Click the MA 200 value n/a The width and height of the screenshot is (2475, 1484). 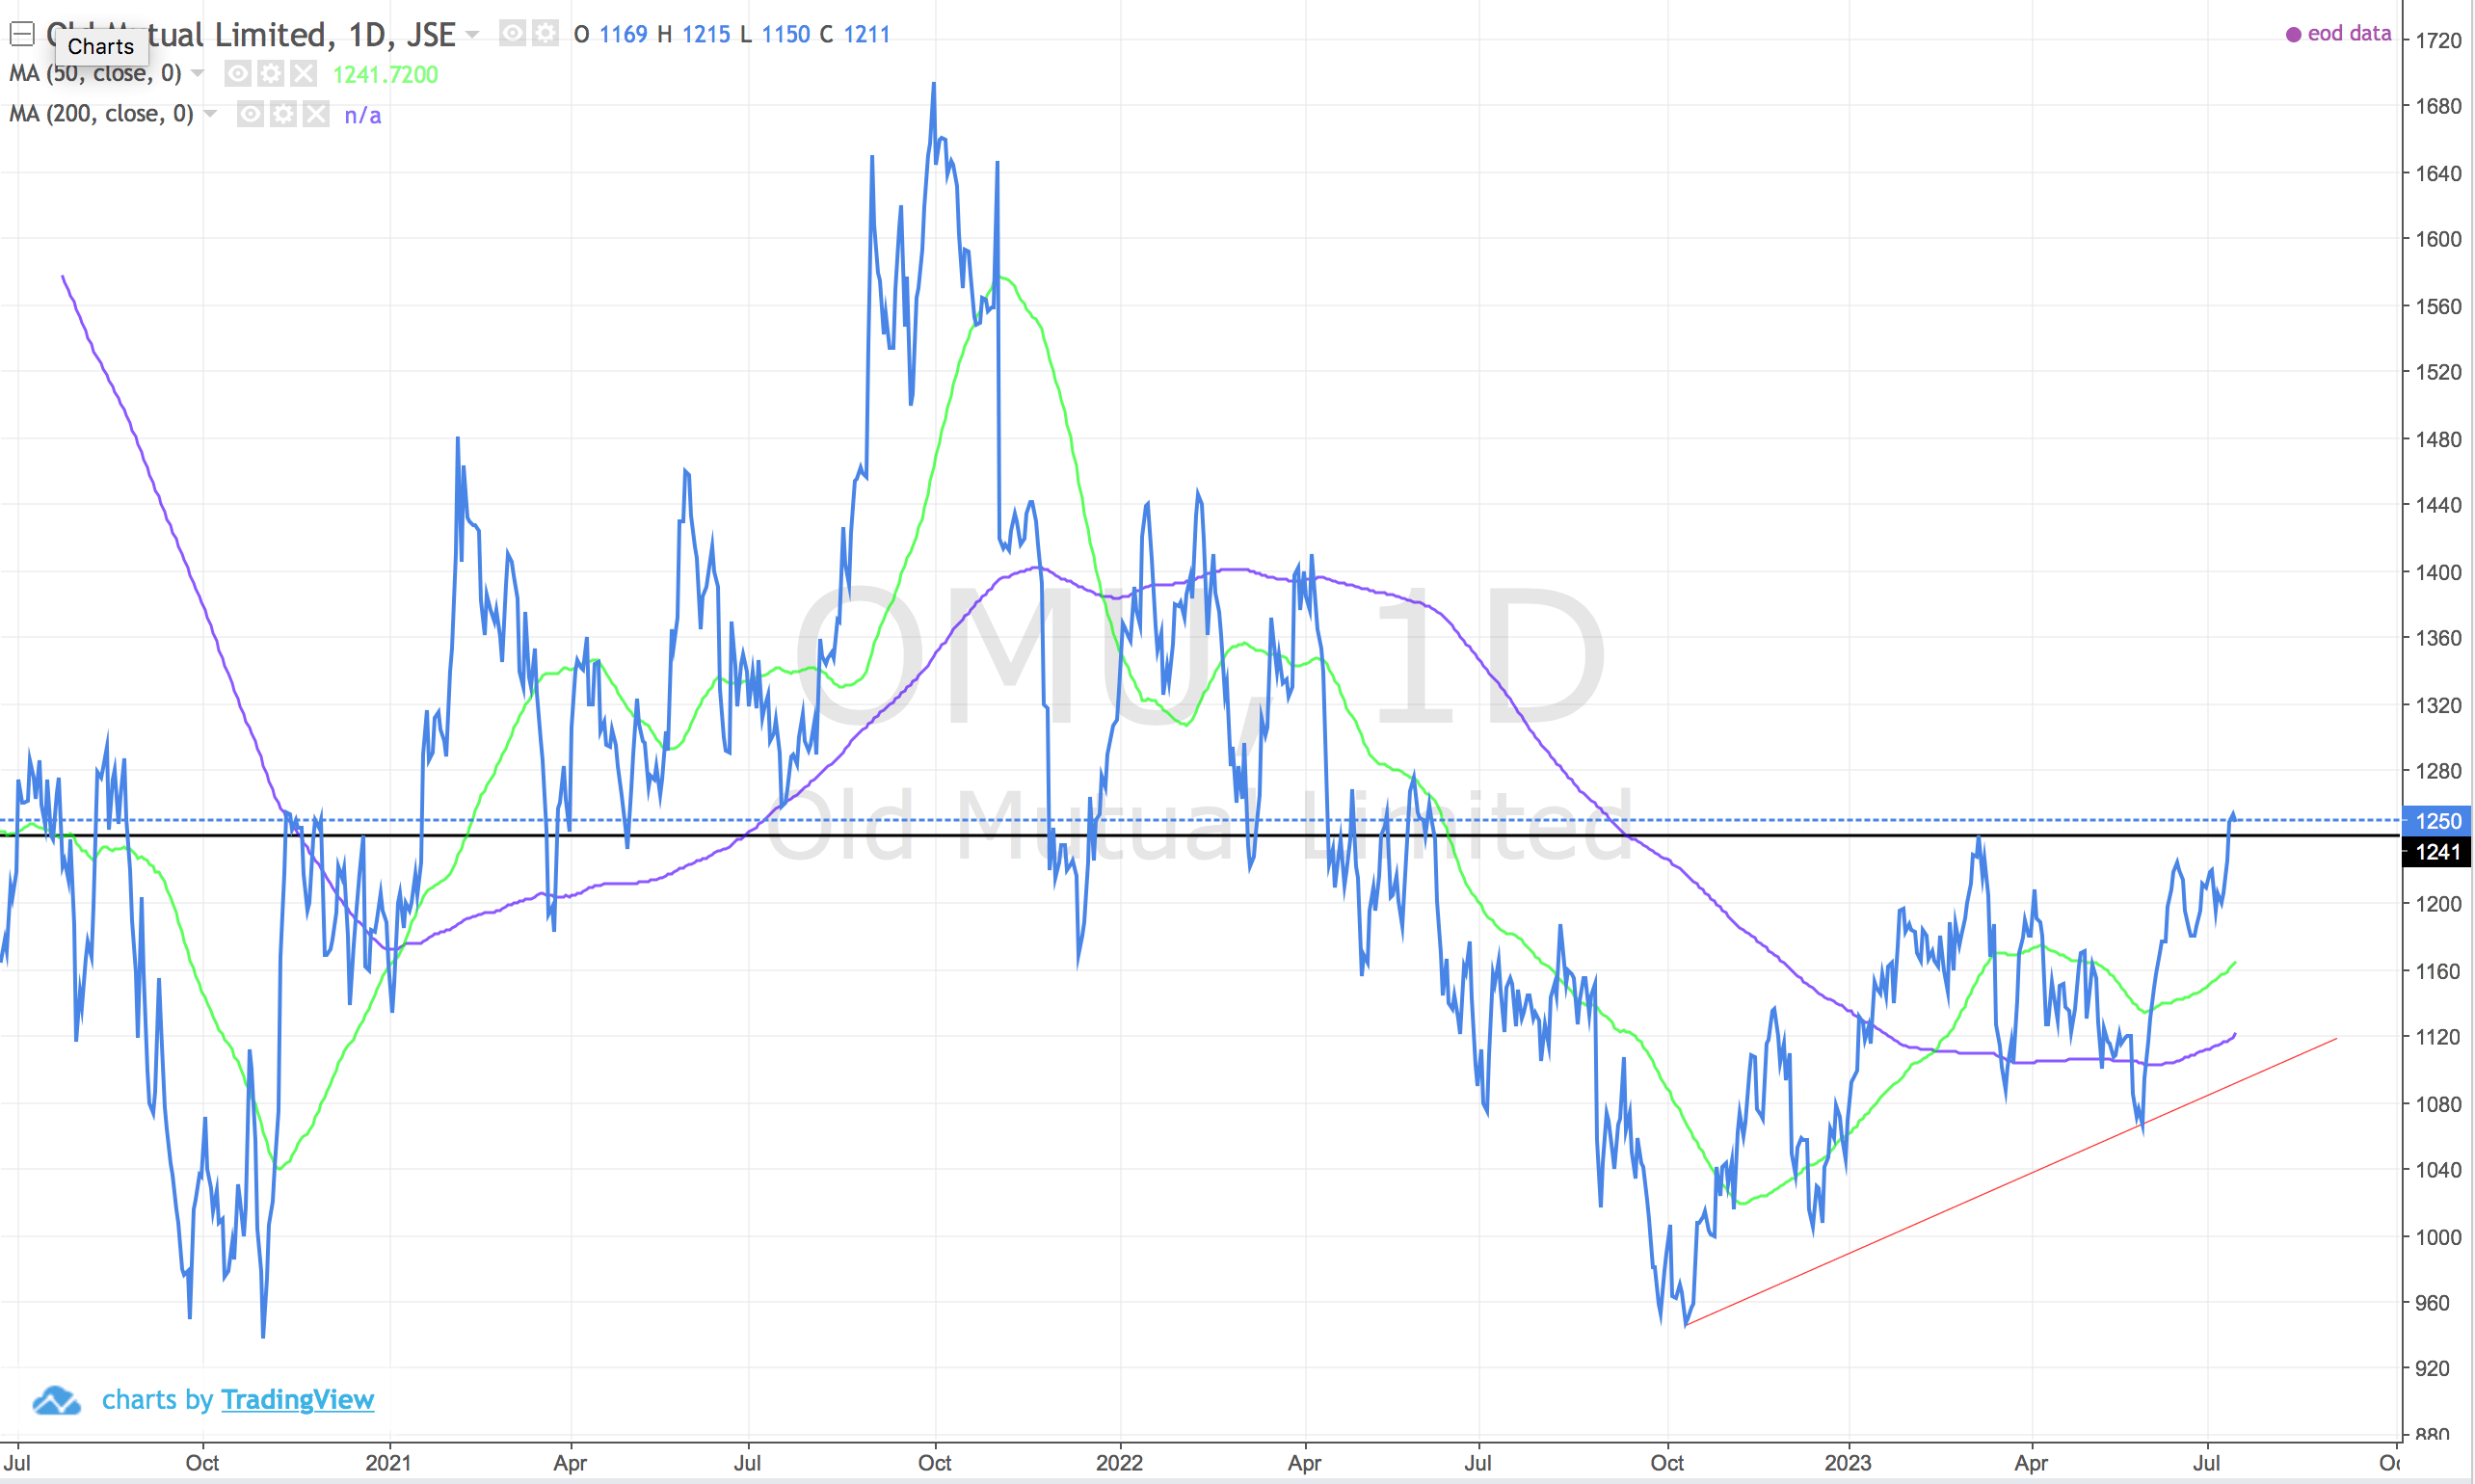(363, 116)
